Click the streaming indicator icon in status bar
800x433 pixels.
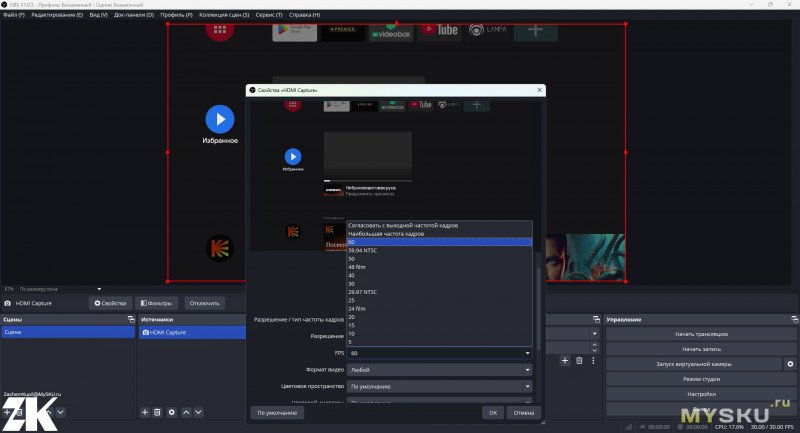pyautogui.click(x=642, y=427)
